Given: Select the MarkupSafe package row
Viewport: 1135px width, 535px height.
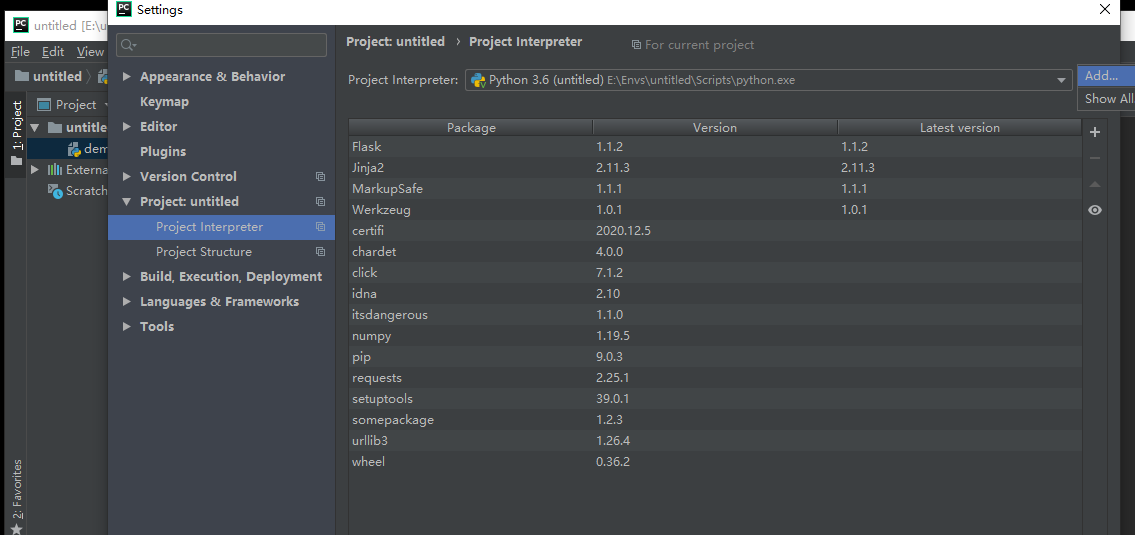Looking at the screenshot, I should point(715,189).
